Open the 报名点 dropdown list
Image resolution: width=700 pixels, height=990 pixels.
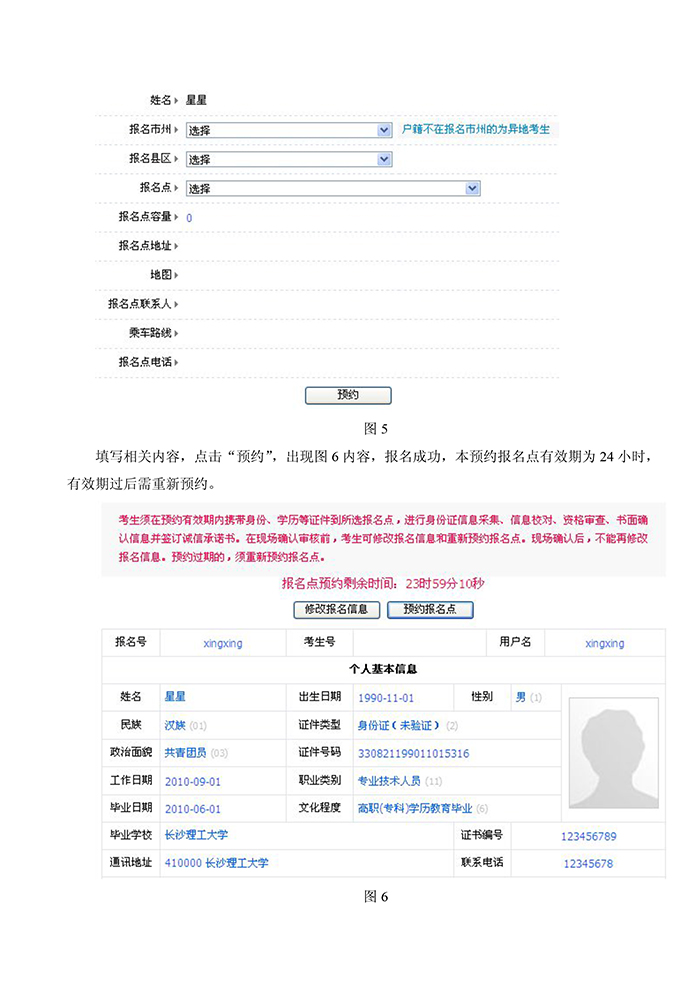[333, 188]
